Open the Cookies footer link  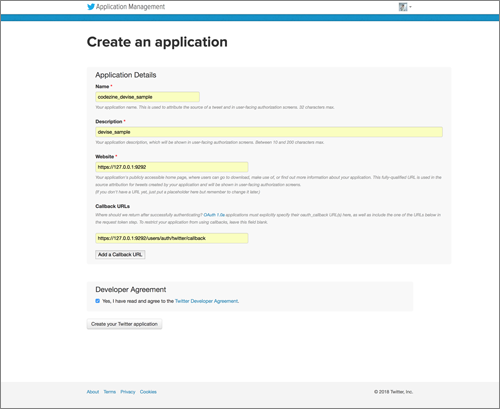(x=148, y=392)
